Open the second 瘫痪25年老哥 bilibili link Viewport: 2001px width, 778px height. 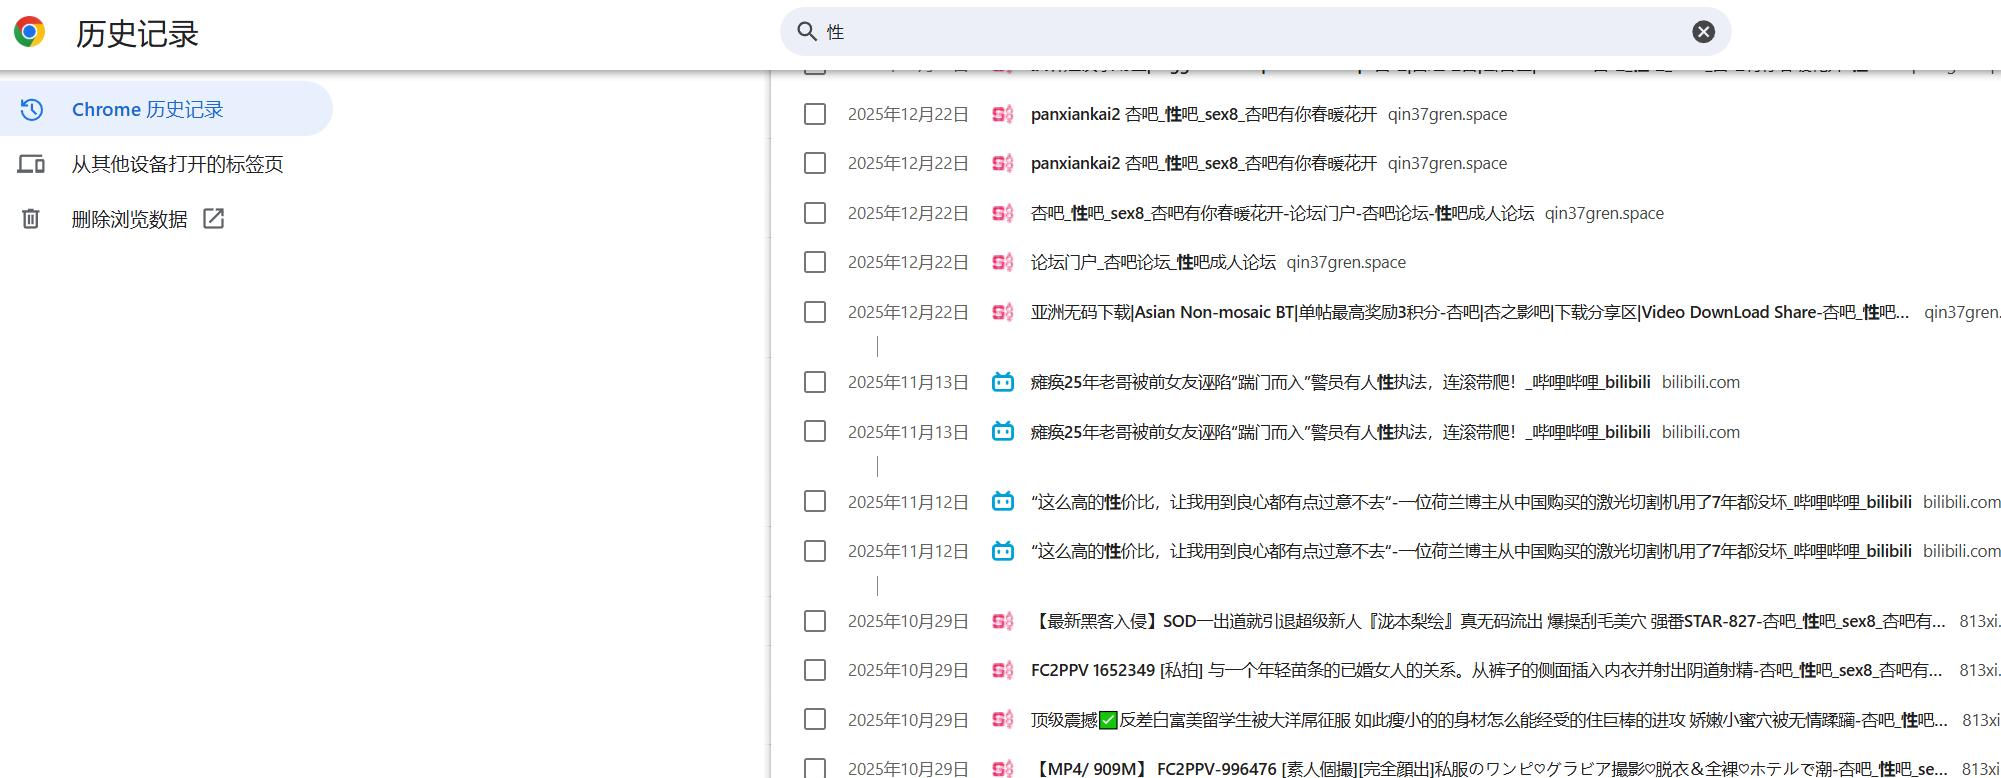click(x=1341, y=432)
